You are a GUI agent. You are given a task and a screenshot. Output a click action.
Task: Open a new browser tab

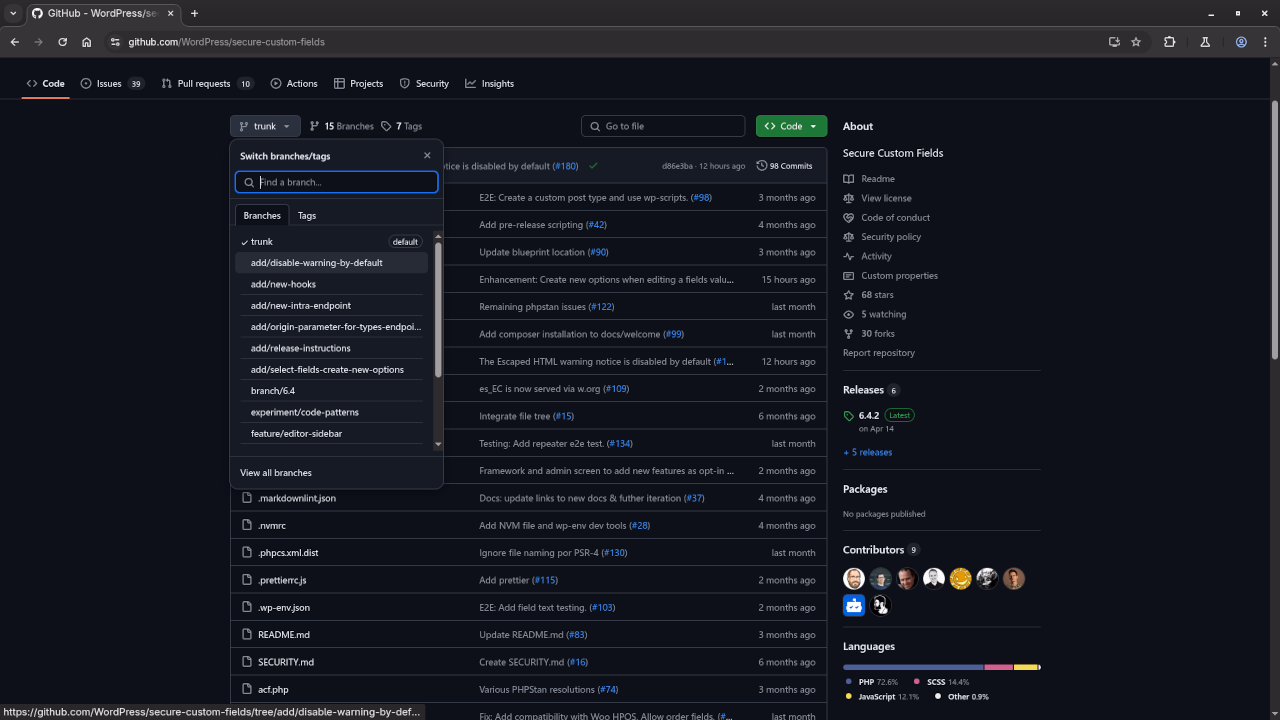[194, 13]
